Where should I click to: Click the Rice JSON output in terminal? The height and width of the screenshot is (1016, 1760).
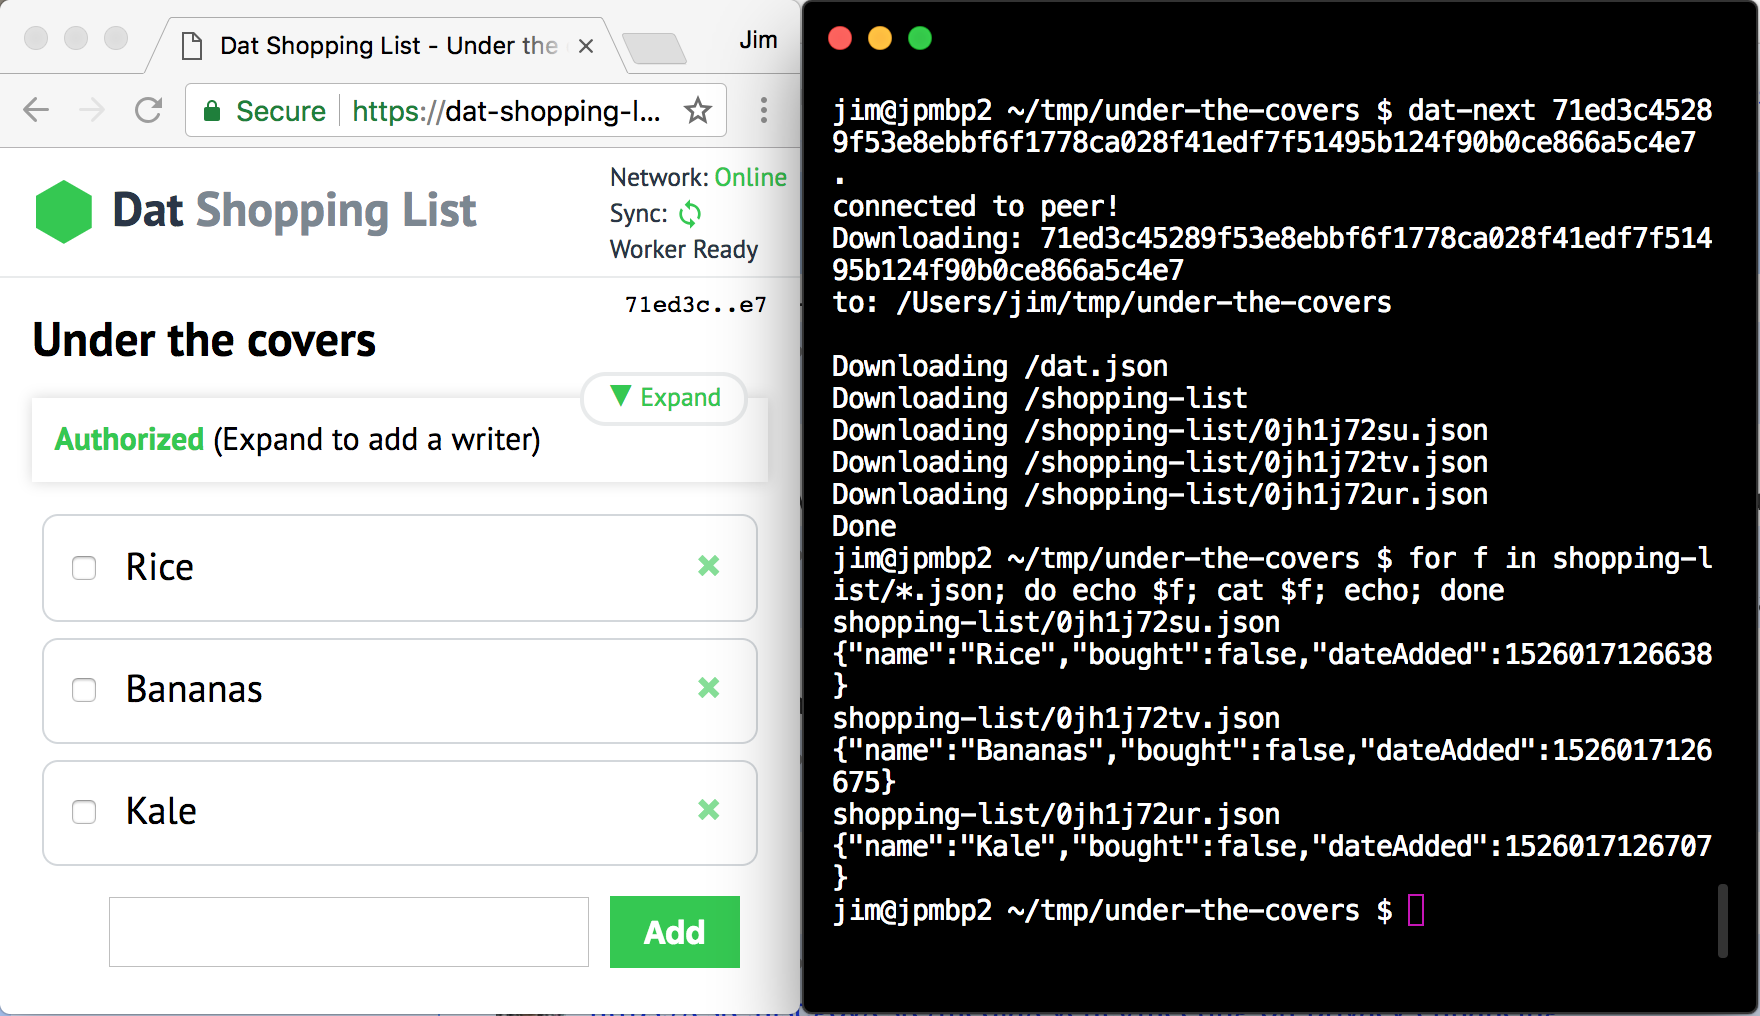click(x=1272, y=669)
